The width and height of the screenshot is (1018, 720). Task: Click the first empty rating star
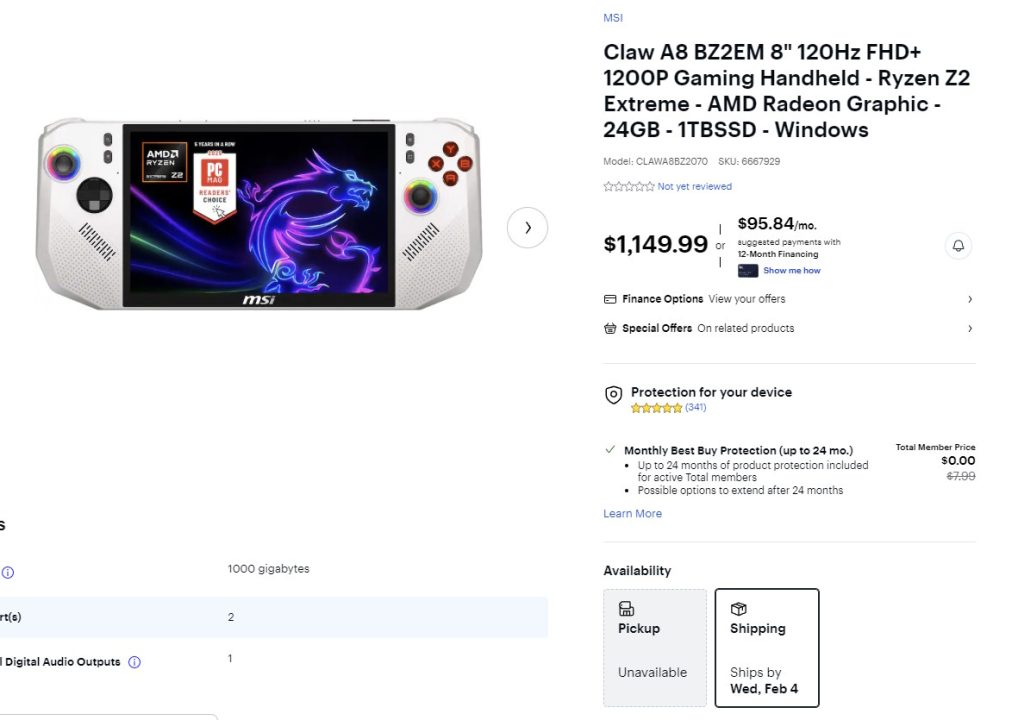[x=606, y=186]
